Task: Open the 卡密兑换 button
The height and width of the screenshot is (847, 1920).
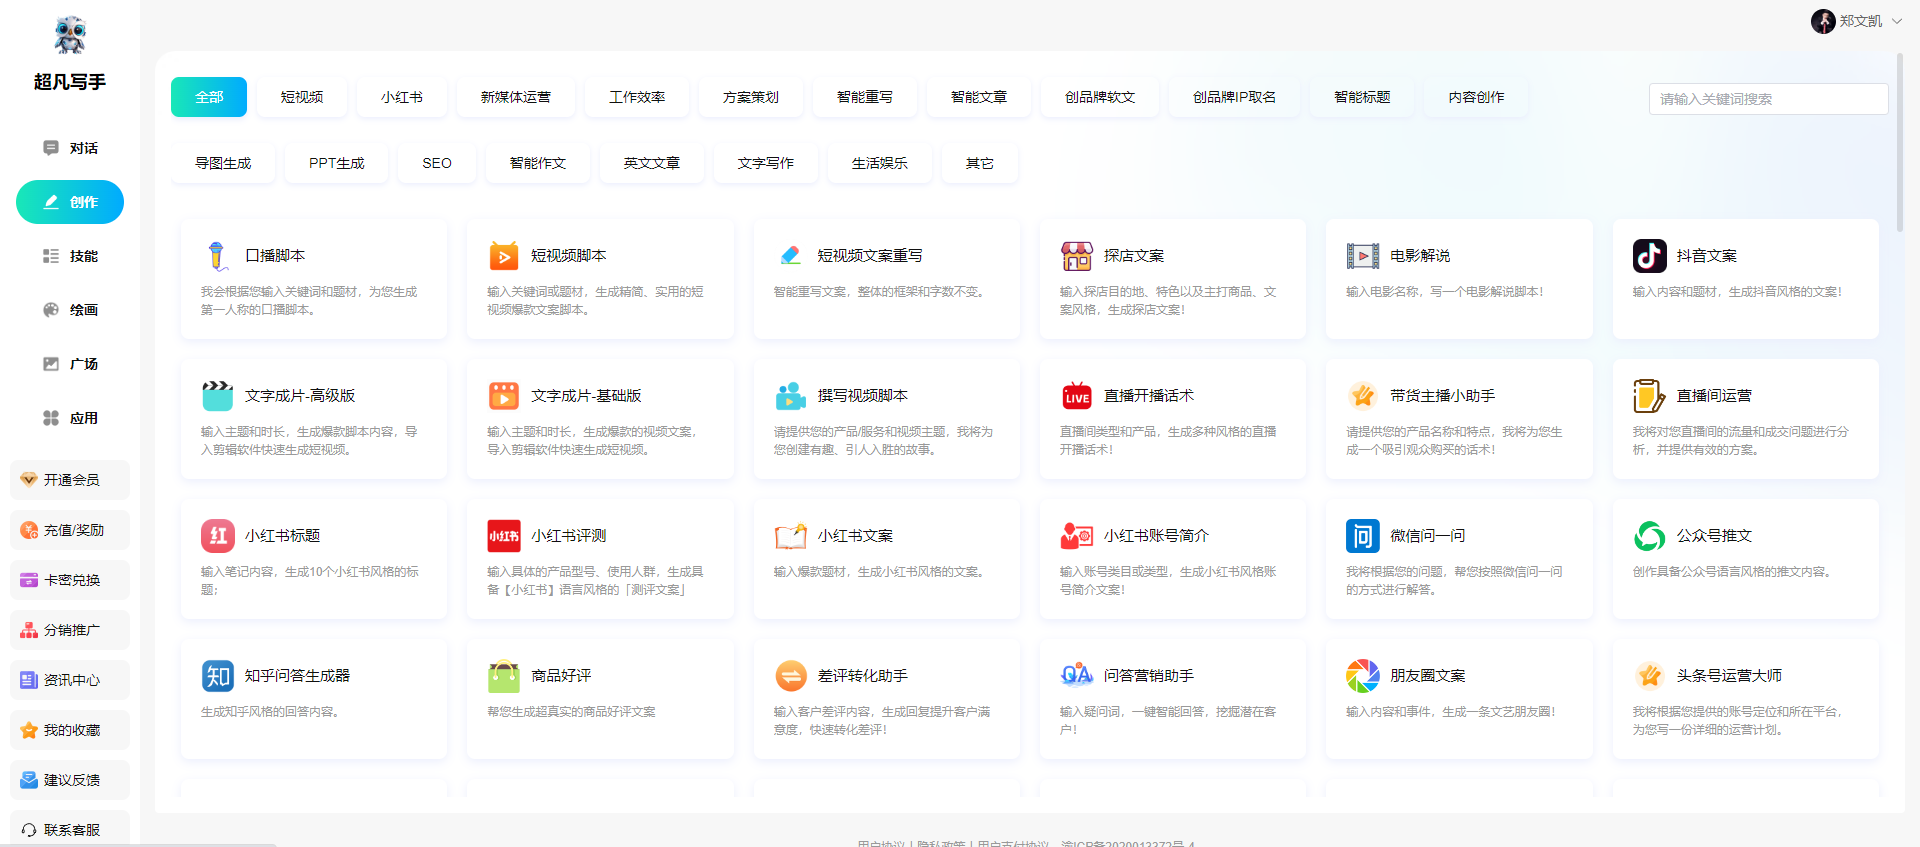Action: point(70,580)
